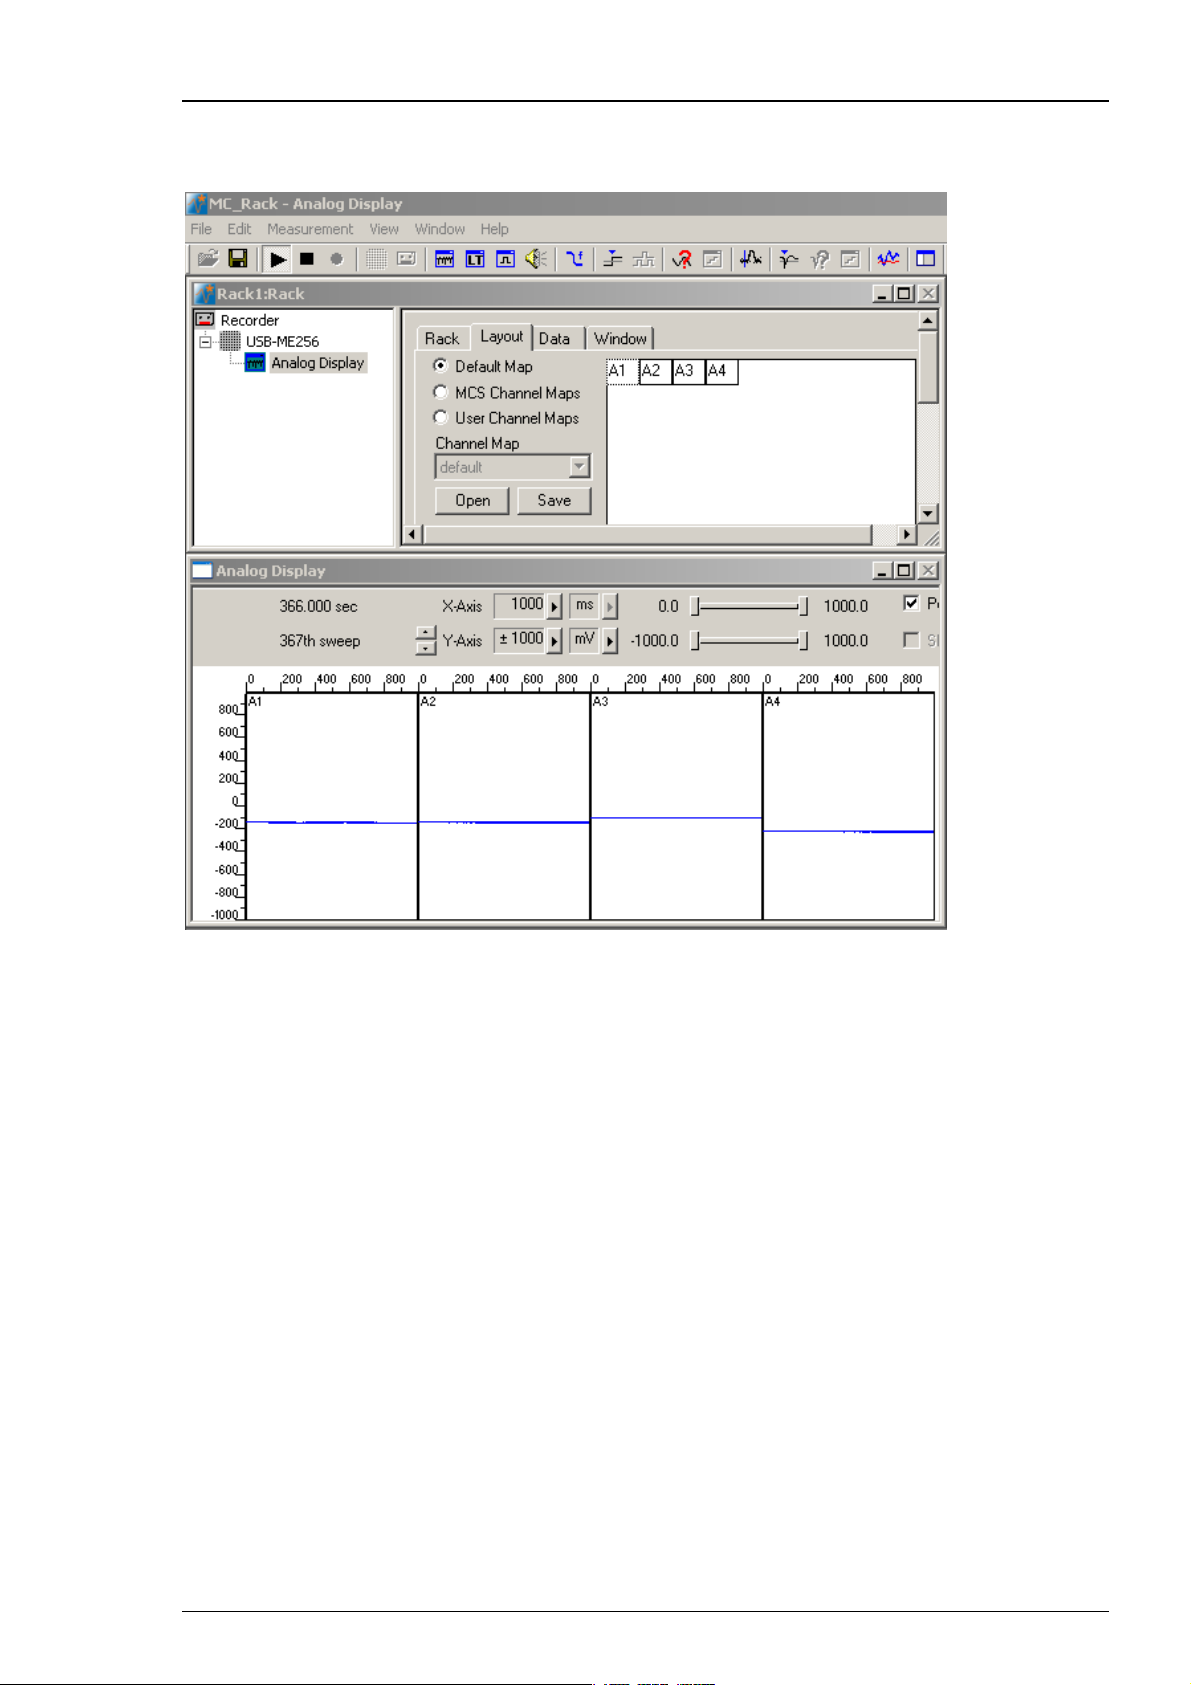Click the trigger detector step icon
This screenshot has height=1685, width=1191.
[x=613, y=259]
